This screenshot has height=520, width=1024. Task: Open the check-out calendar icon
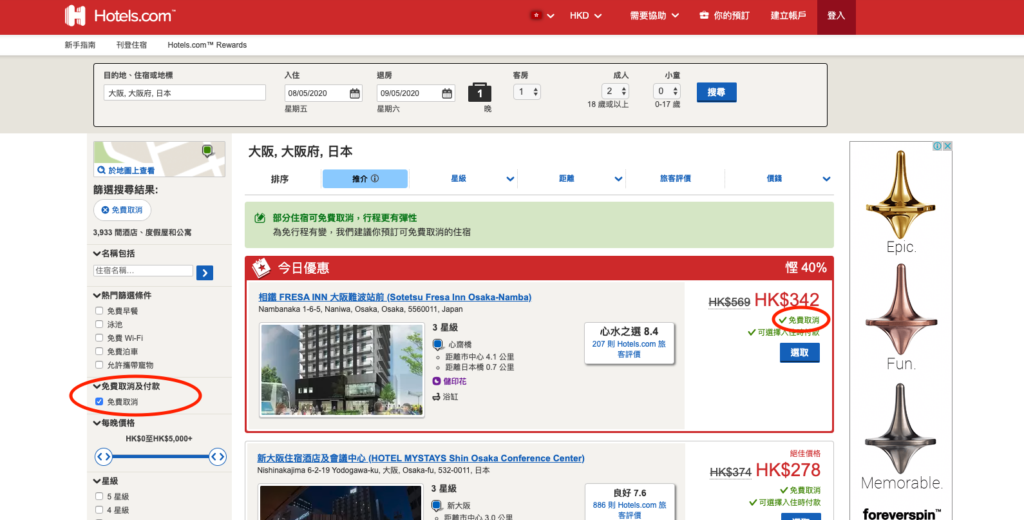click(x=447, y=93)
